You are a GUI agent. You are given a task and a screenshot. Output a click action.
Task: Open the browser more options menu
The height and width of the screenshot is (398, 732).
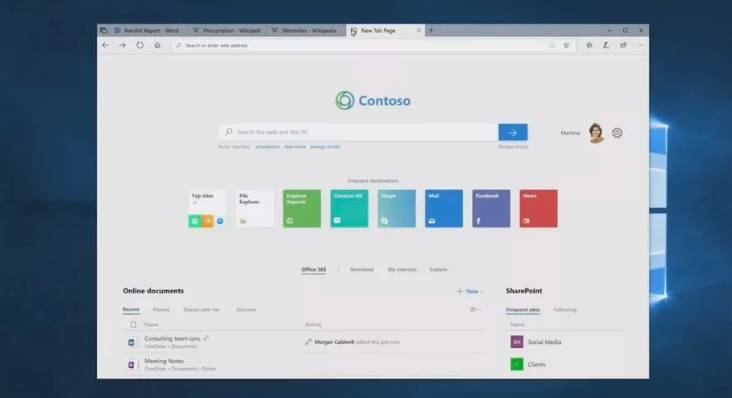click(640, 45)
